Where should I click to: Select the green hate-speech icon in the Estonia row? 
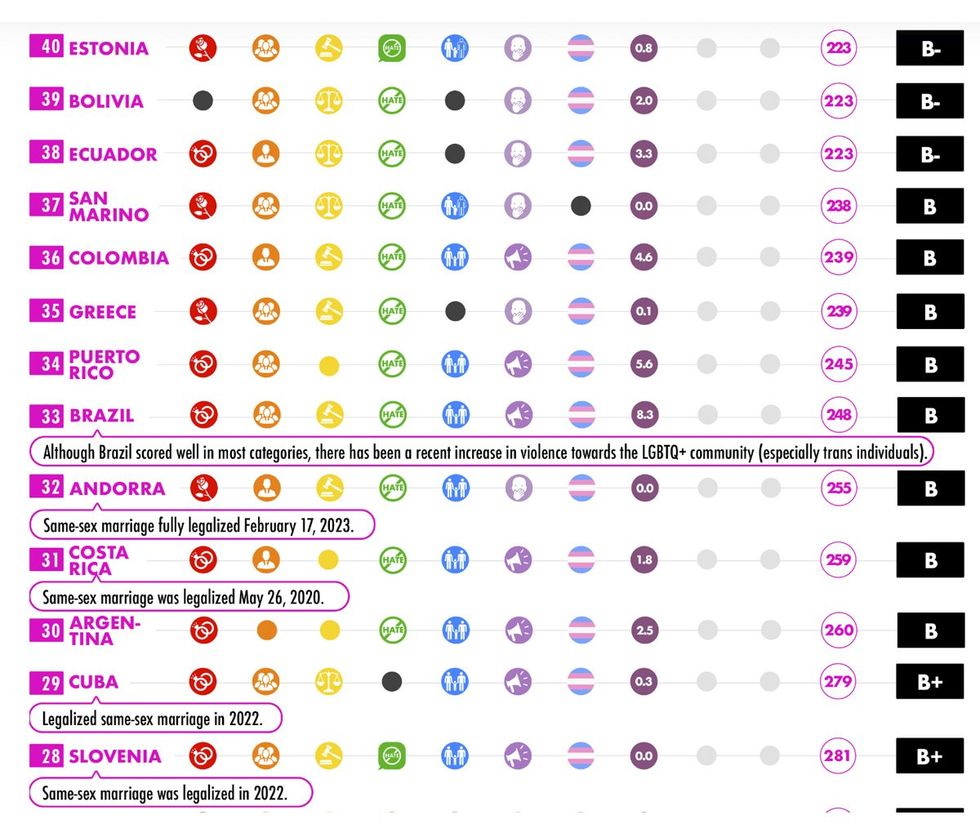point(392,47)
